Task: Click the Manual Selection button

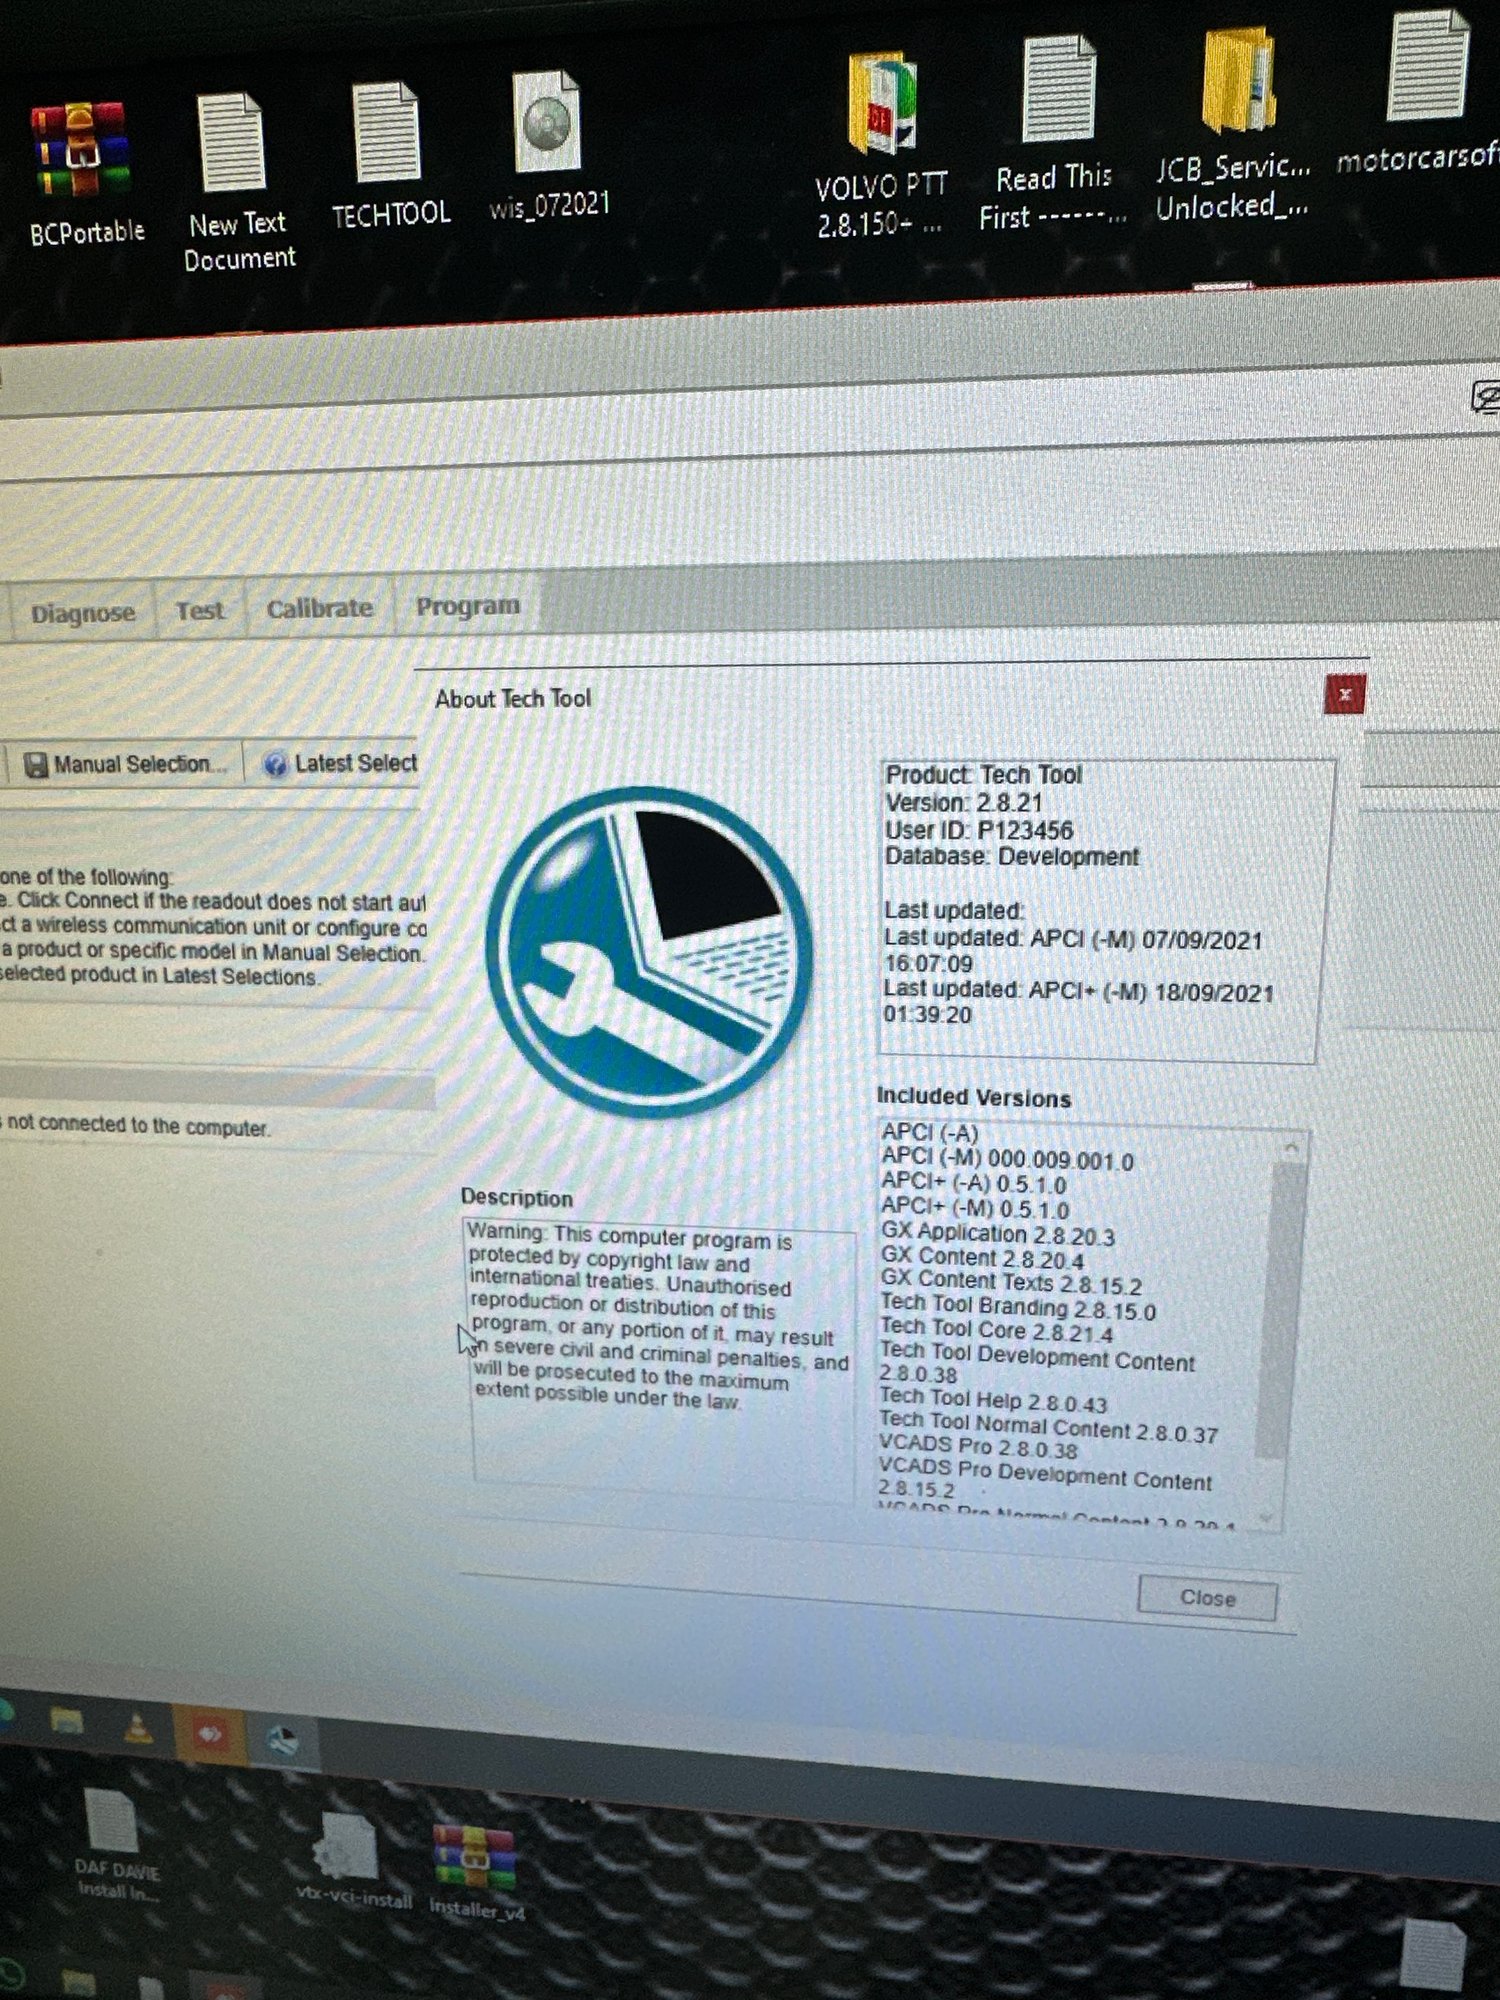Action: click(126, 764)
